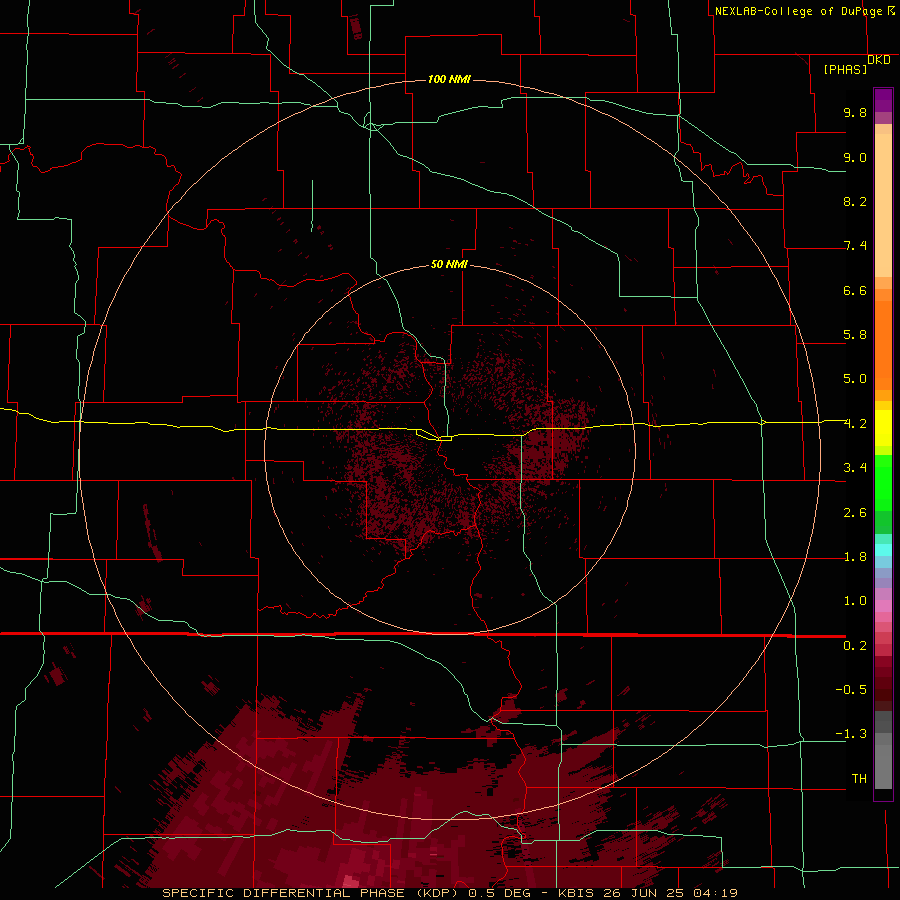Click the TH label on the scale
Screen dimensions: 900x900
[x=859, y=779]
